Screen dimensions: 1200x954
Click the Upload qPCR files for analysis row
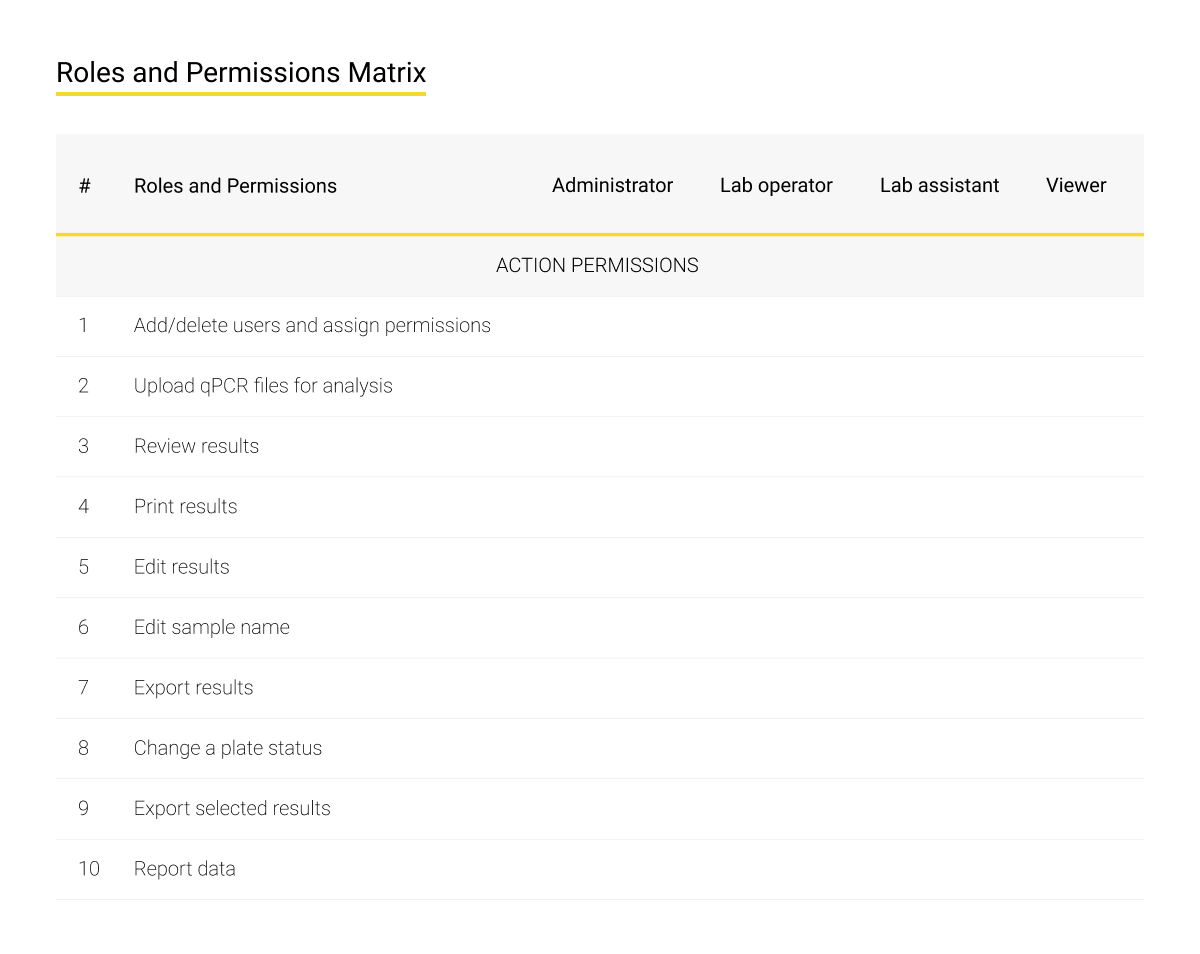[263, 386]
